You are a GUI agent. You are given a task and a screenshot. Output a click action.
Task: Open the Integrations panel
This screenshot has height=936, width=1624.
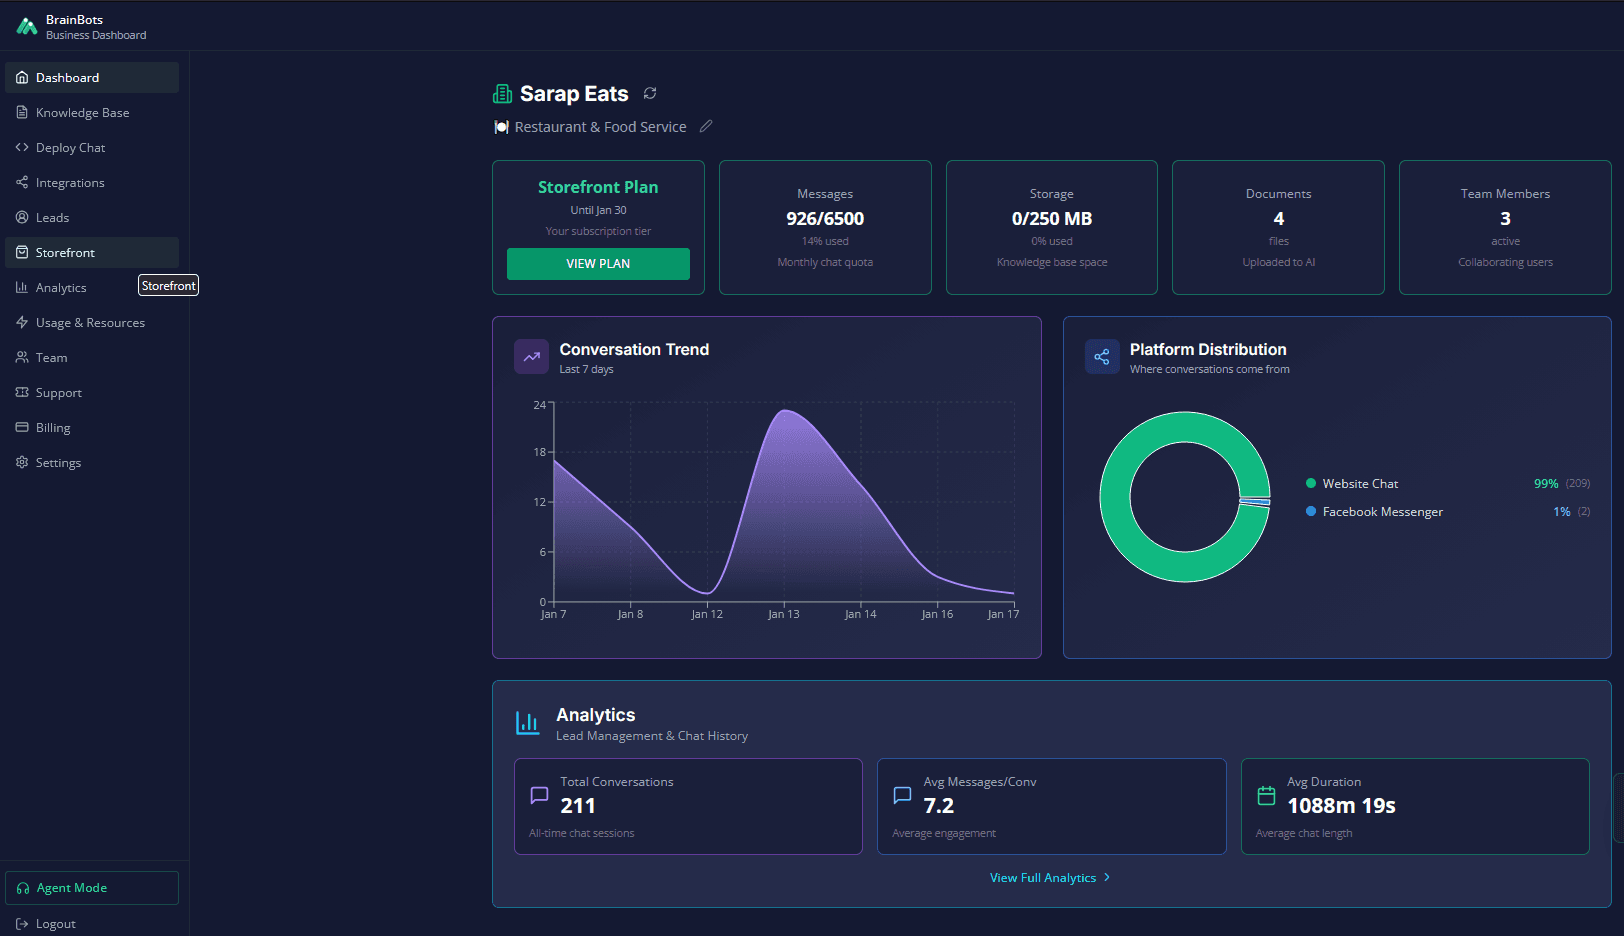tap(69, 182)
